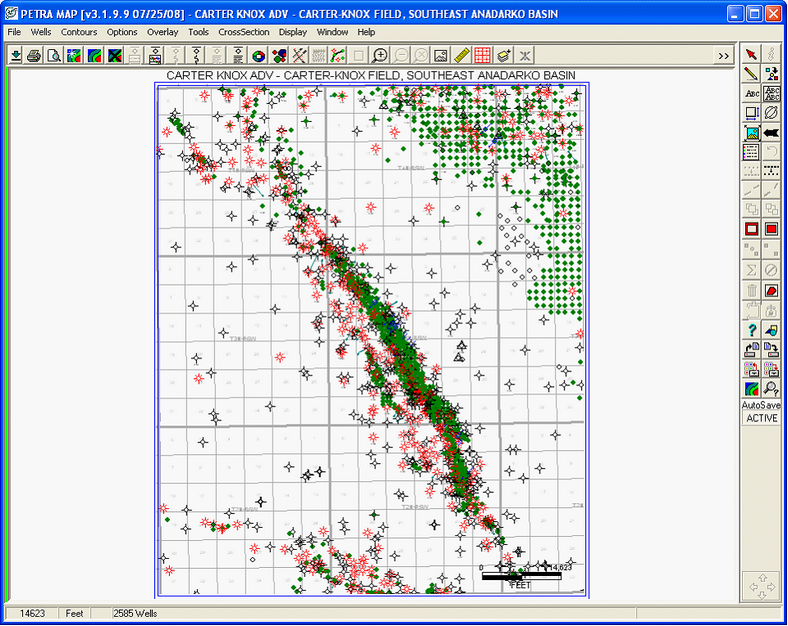The height and width of the screenshot is (626, 788).
Task: Select the red arrow pointer tool
Action: coord(751,53)
